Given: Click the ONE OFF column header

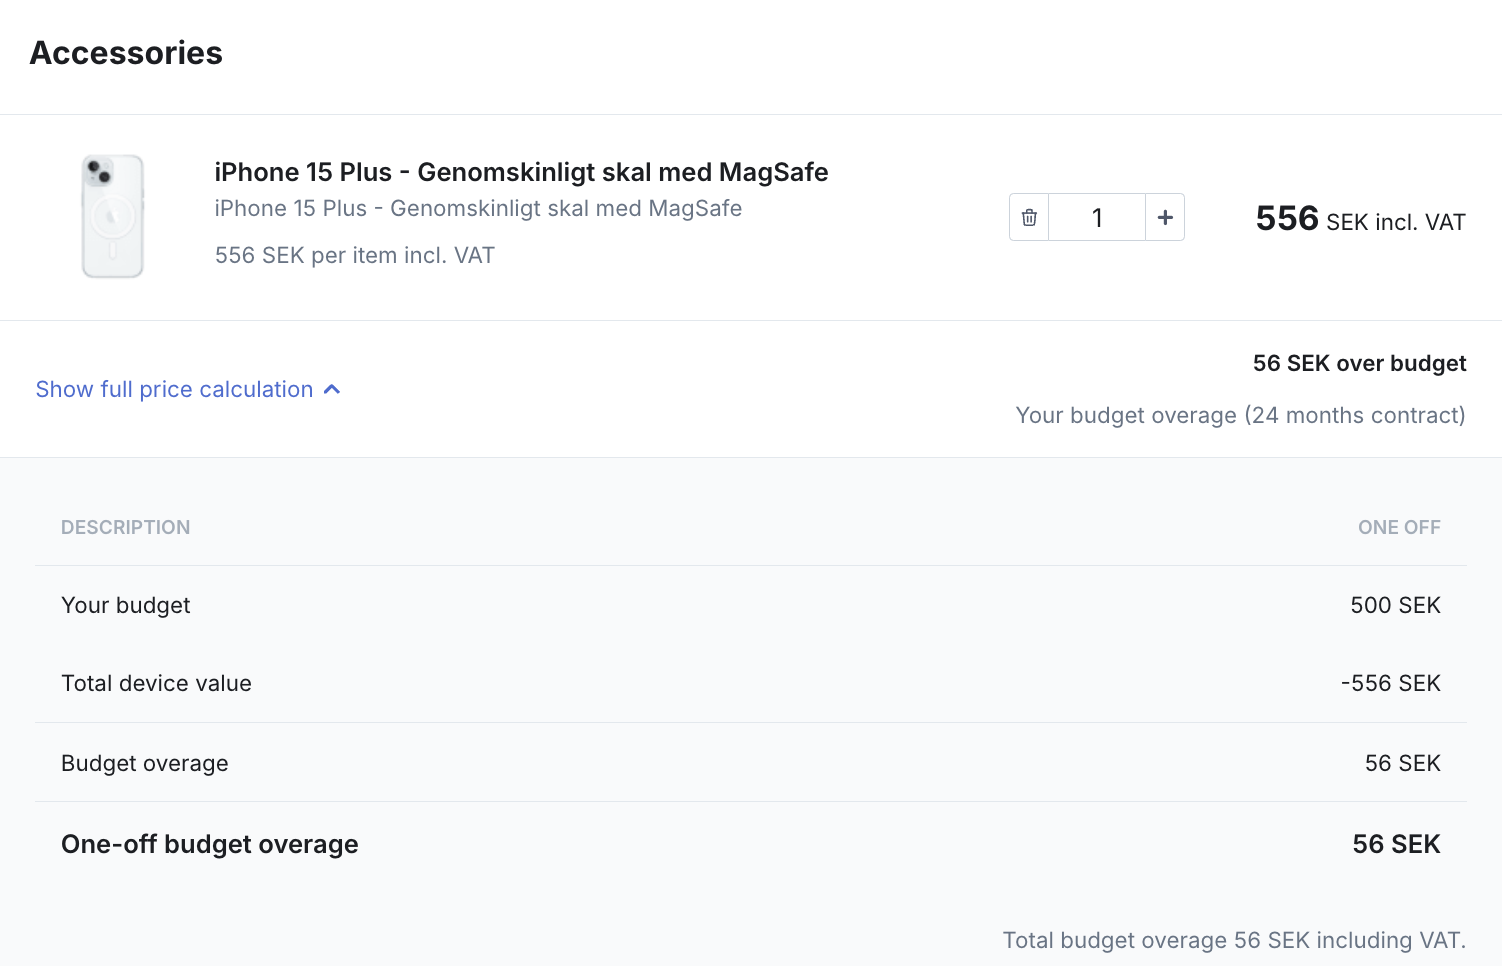Looking at the screenshot, I should (x=1399, y=527).
